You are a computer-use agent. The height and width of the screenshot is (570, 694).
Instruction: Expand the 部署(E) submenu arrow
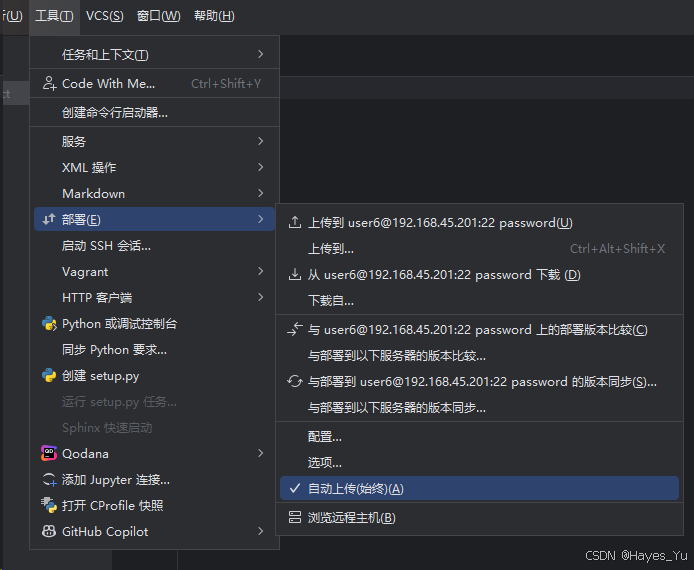pyautogui.click(x=261, y=219)
